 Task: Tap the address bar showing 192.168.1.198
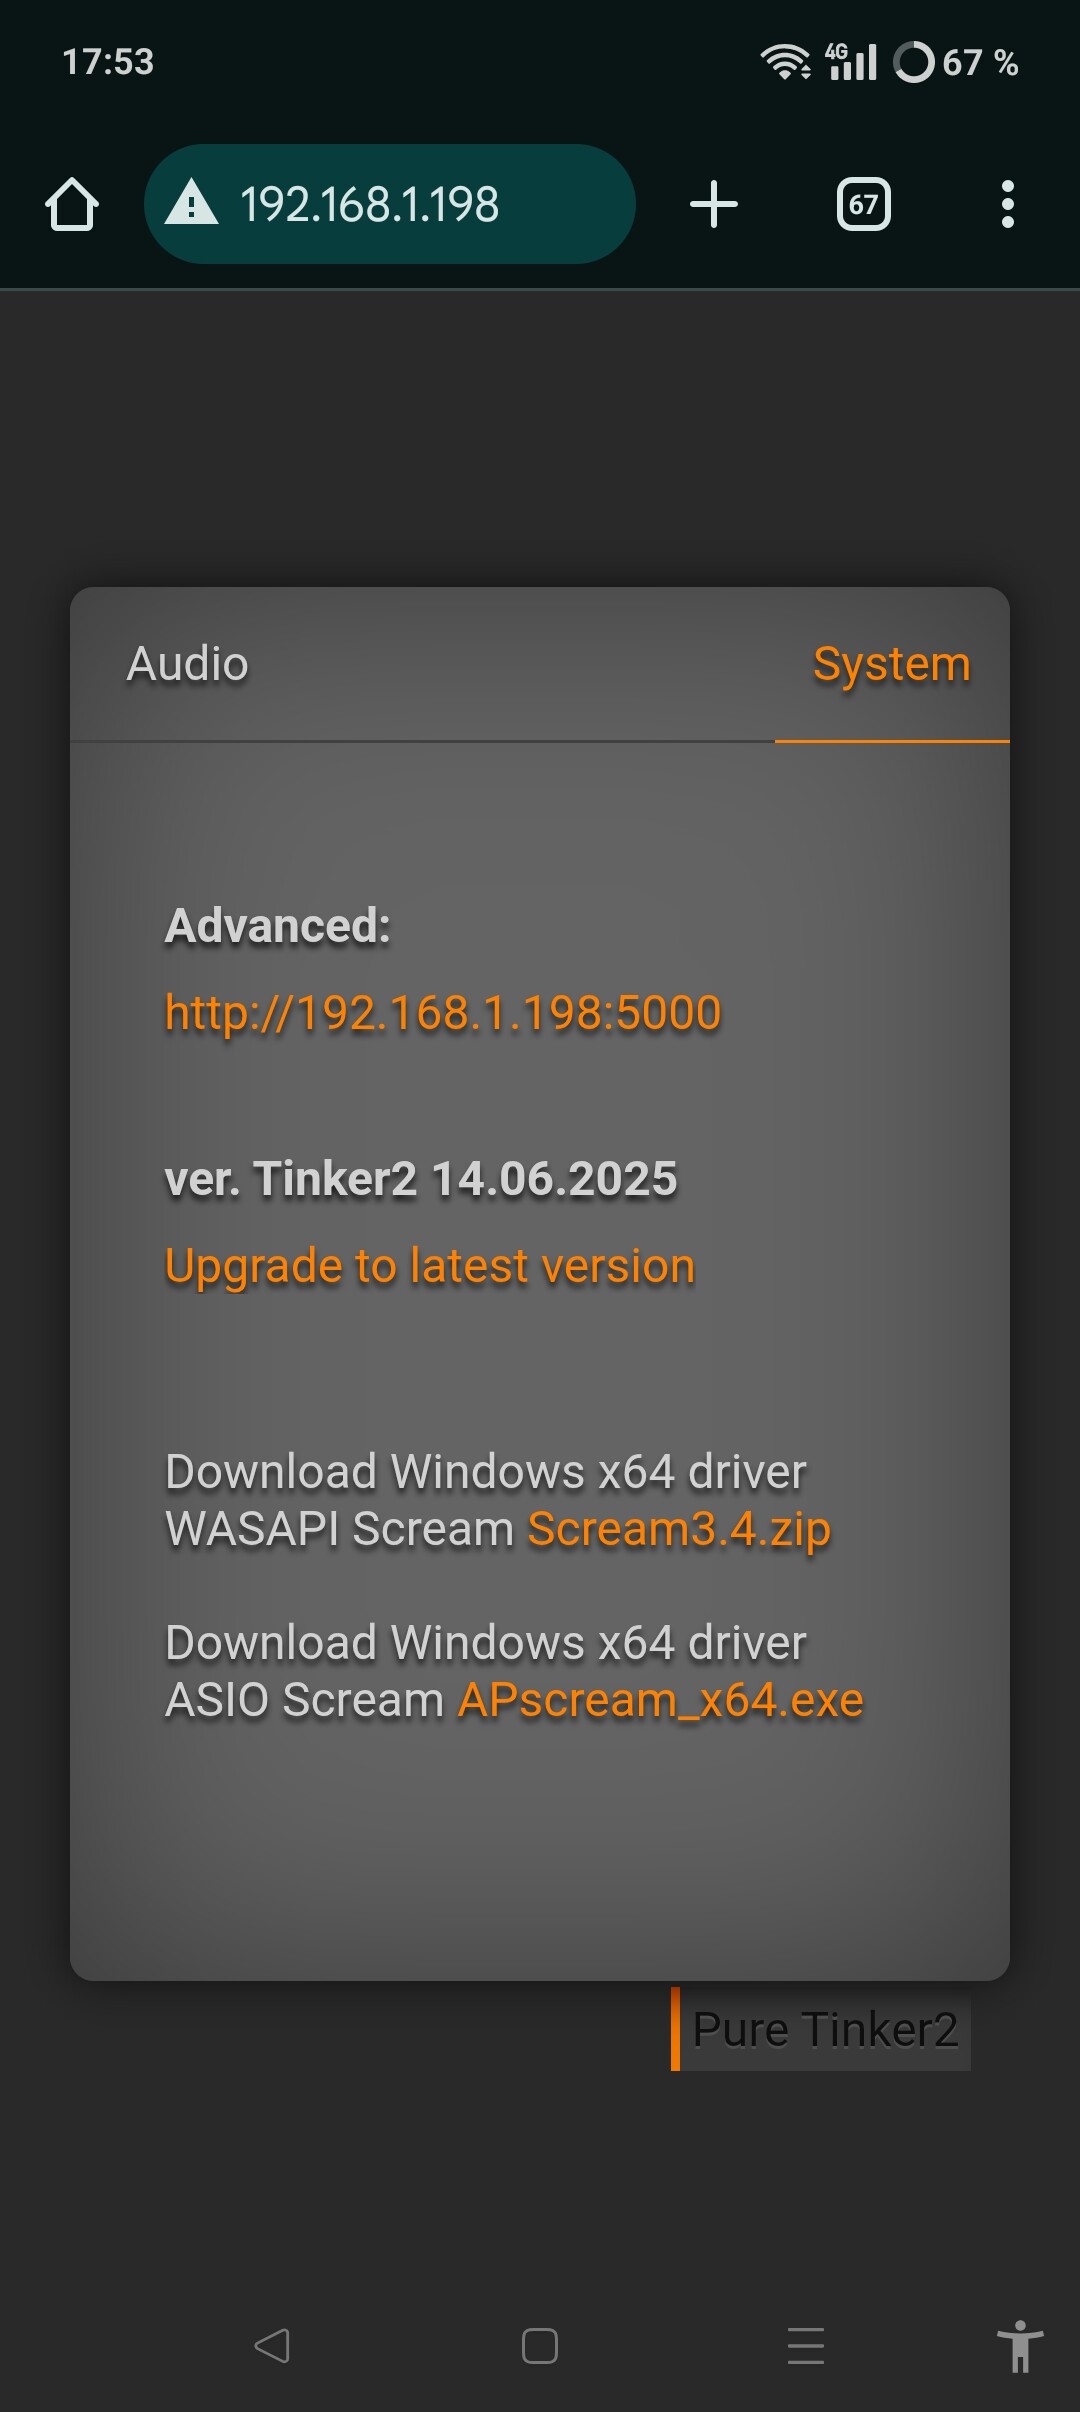(x=390, y=204)
